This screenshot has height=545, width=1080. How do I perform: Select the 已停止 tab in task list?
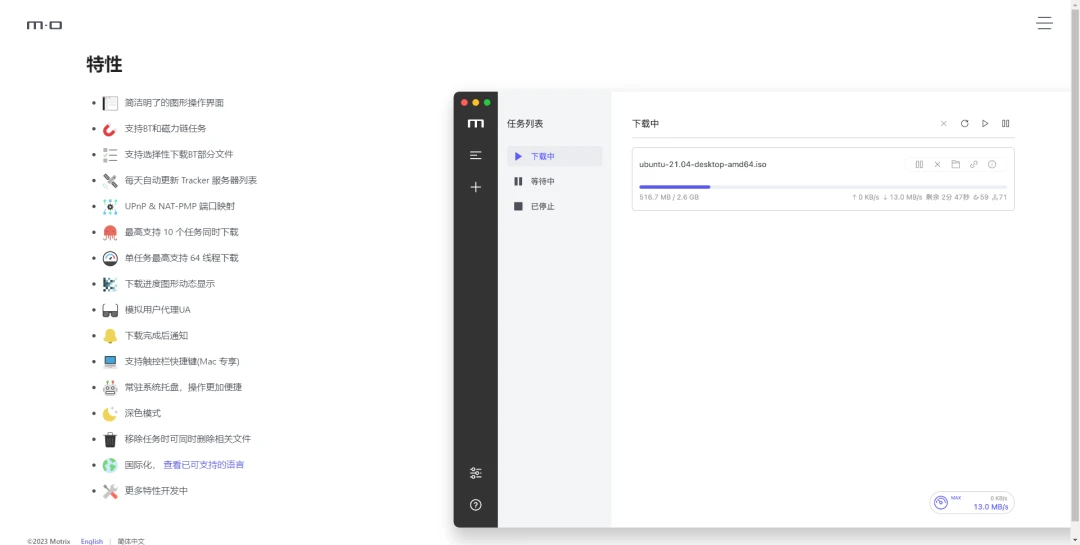tap(554, 206)
